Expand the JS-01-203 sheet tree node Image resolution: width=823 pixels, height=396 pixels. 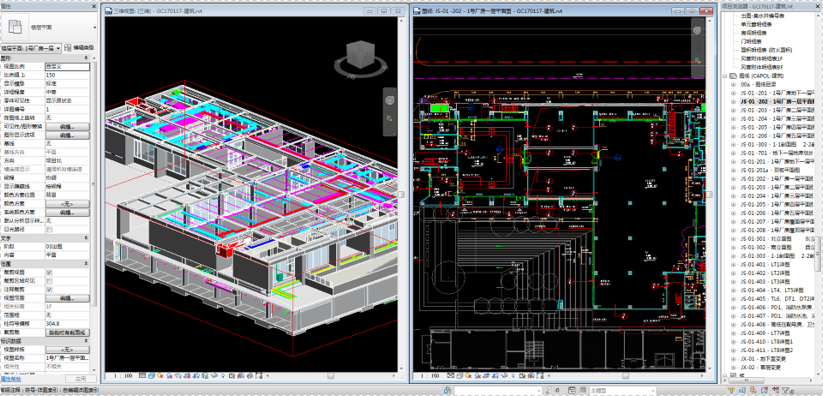click(733, 110)
